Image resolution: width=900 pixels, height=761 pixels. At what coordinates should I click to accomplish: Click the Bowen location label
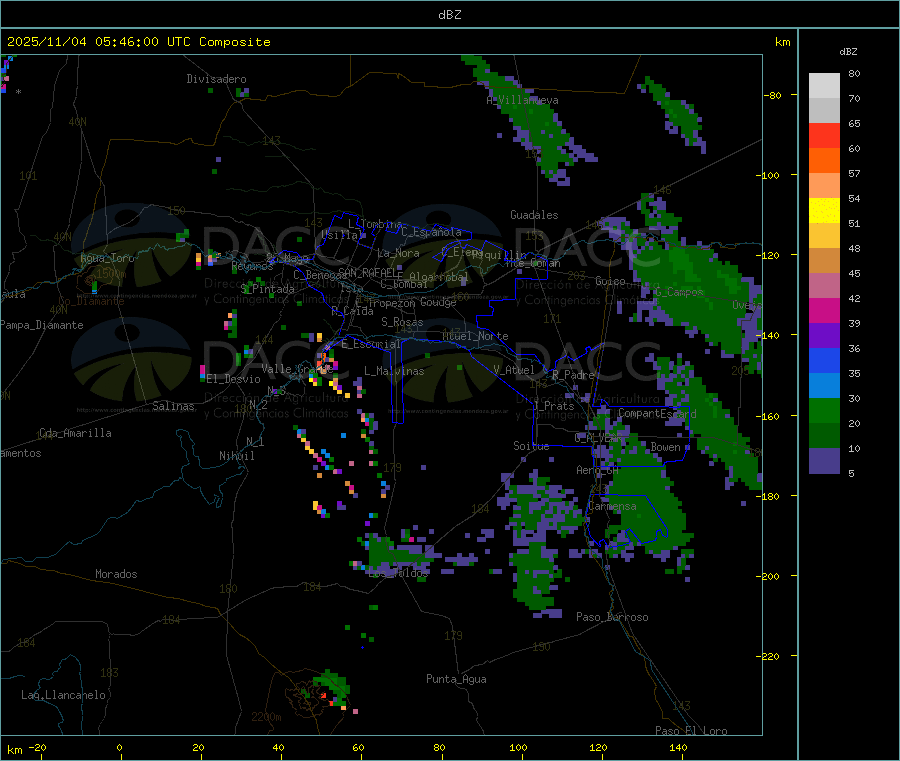click(666, 447)
